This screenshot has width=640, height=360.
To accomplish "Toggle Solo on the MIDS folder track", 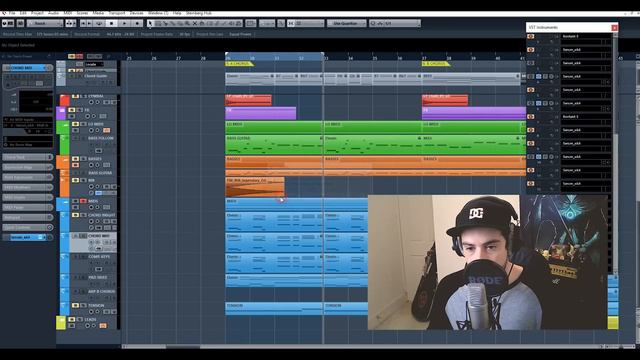I will [x=83, y=201].
